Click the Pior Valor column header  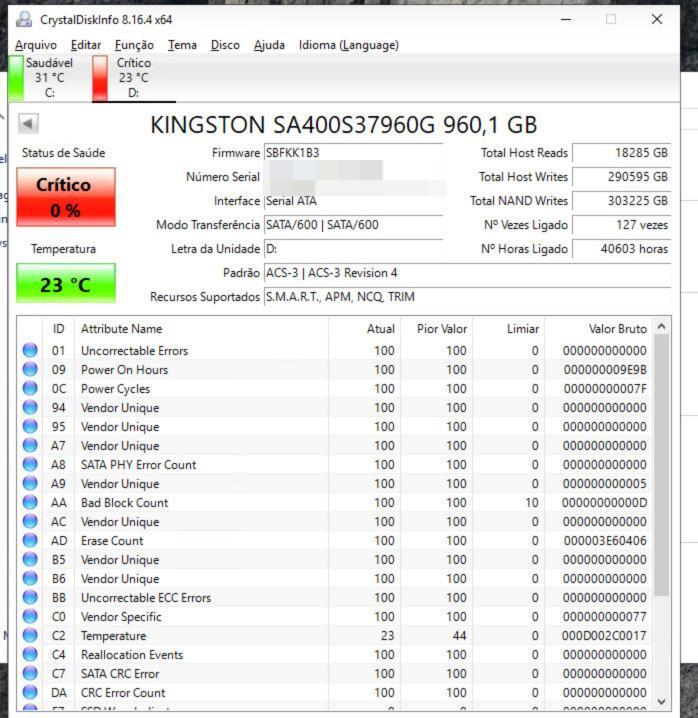[x=437, y=329]
